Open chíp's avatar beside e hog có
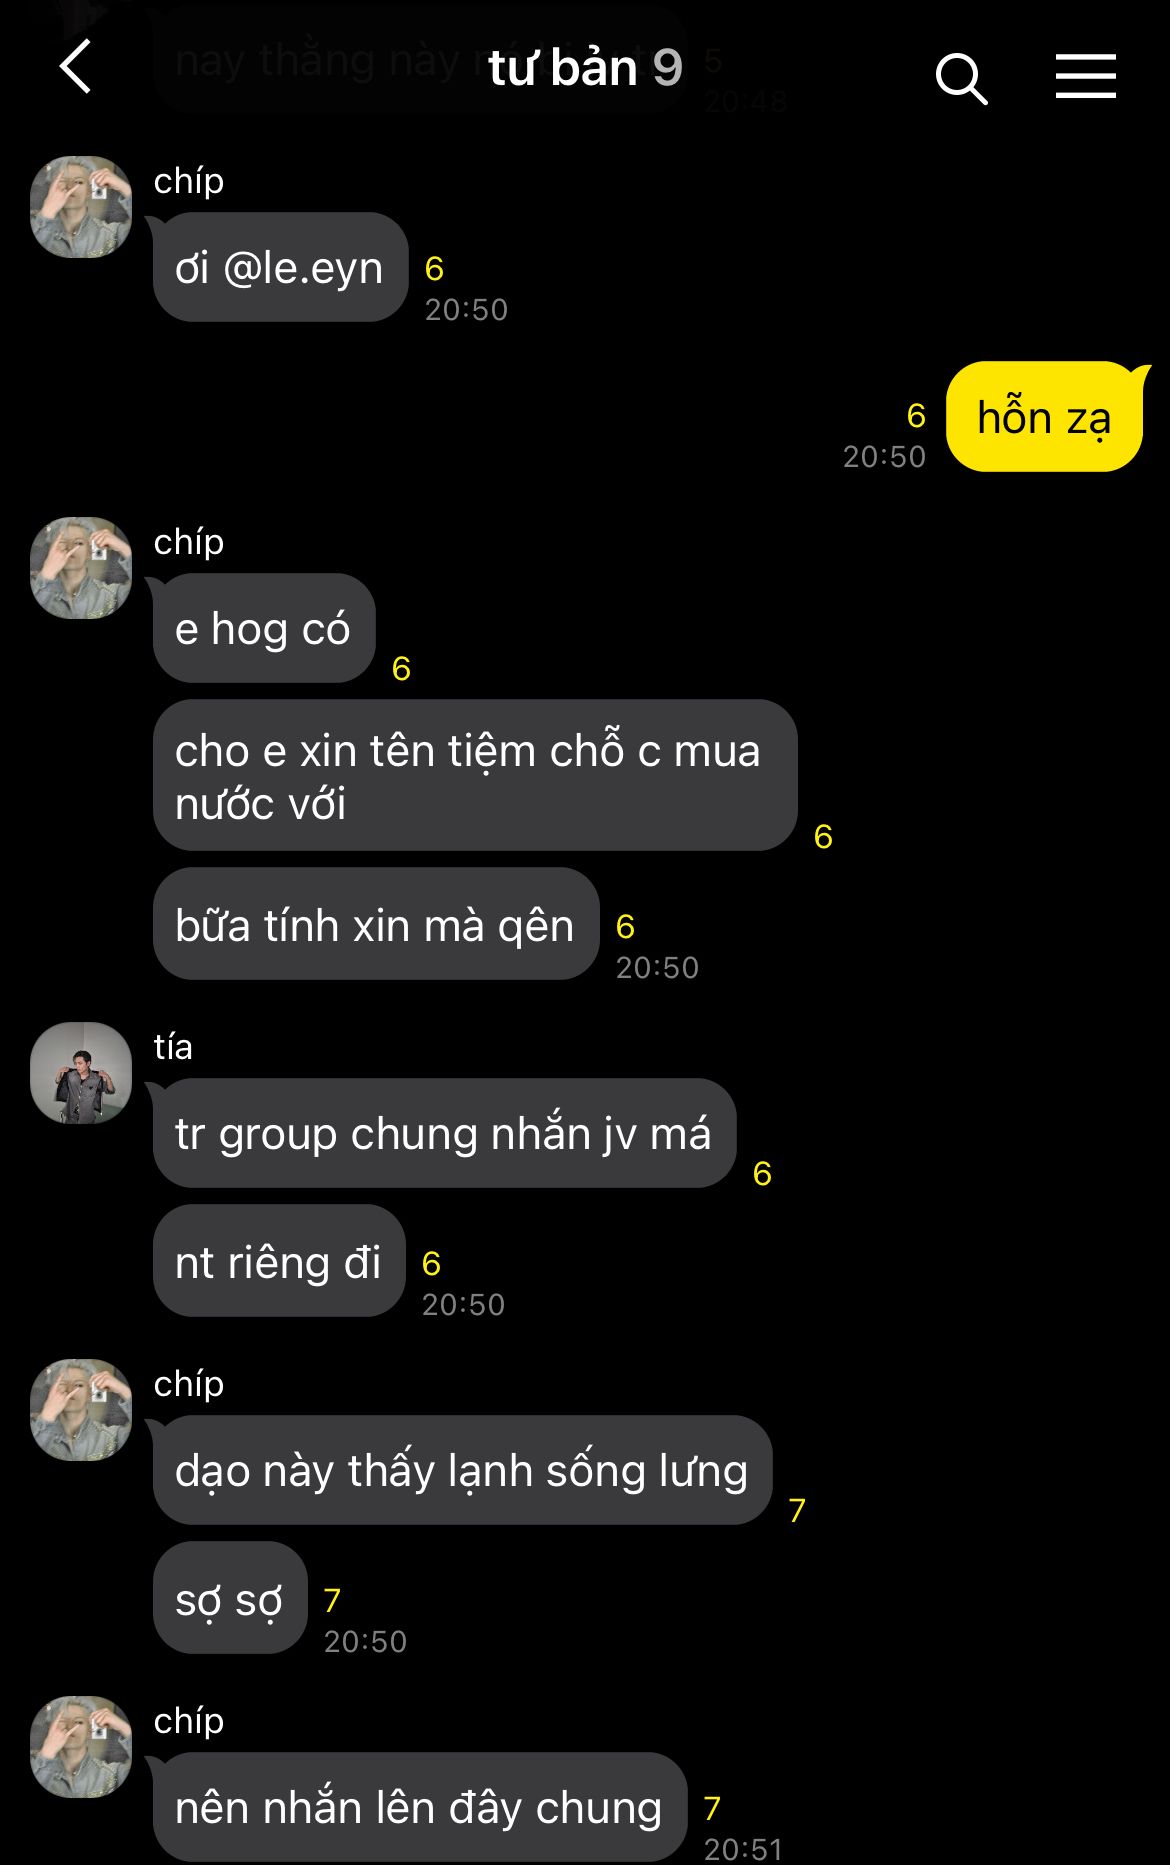The width and height of the screenshot is (1170, 1865). (x=81, y=568)
